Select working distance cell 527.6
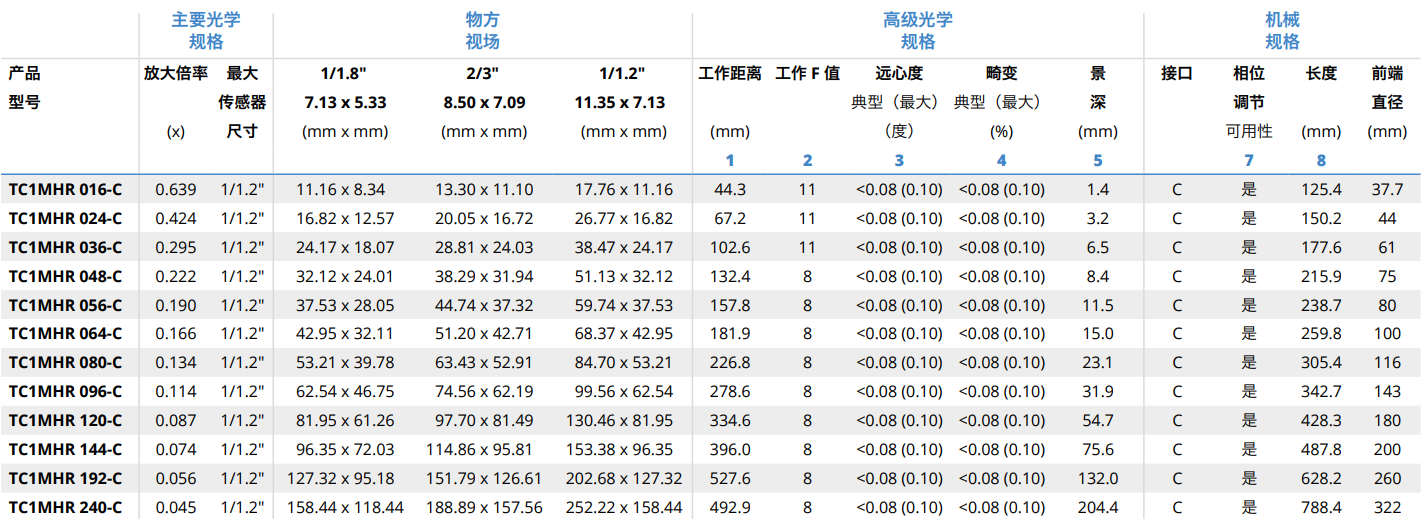Viewport: 1422px width, 519px height. coord(729,479)
